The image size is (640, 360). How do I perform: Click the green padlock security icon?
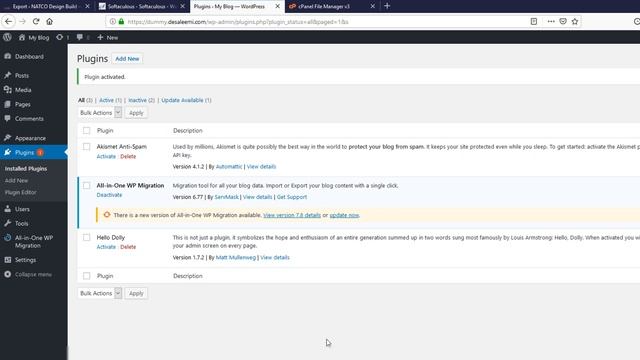[121, 21]
